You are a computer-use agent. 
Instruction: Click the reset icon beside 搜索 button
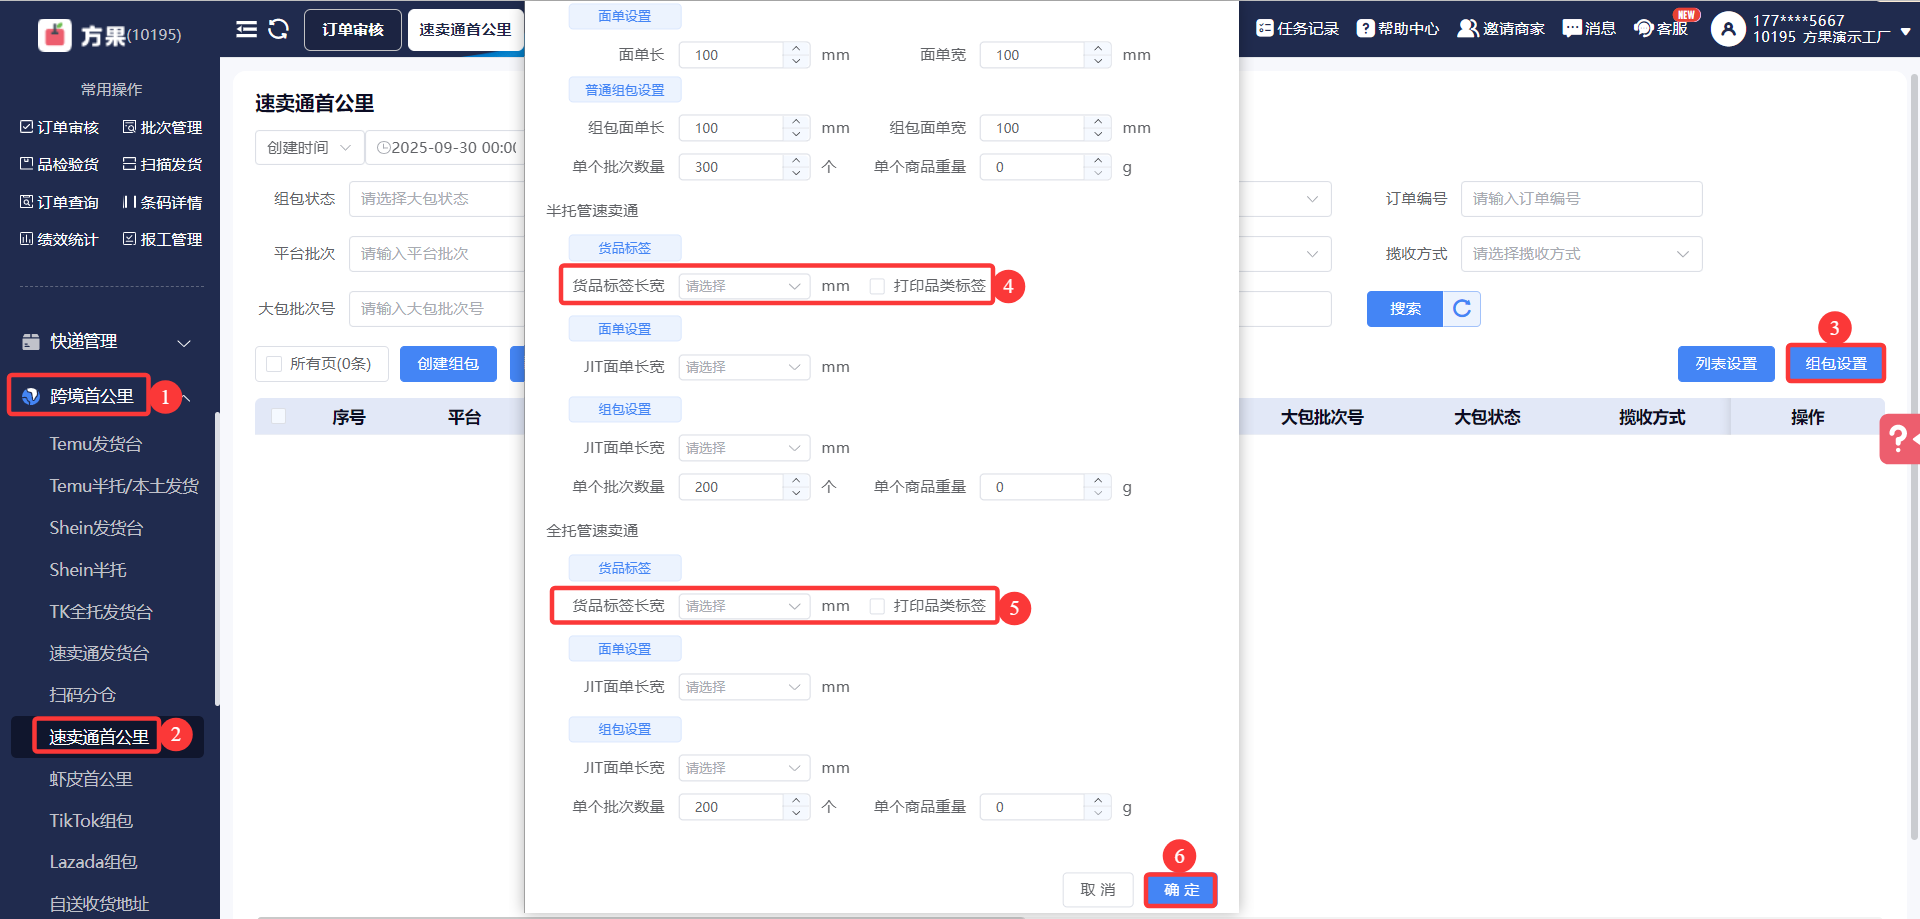[x=1461, y=309]
